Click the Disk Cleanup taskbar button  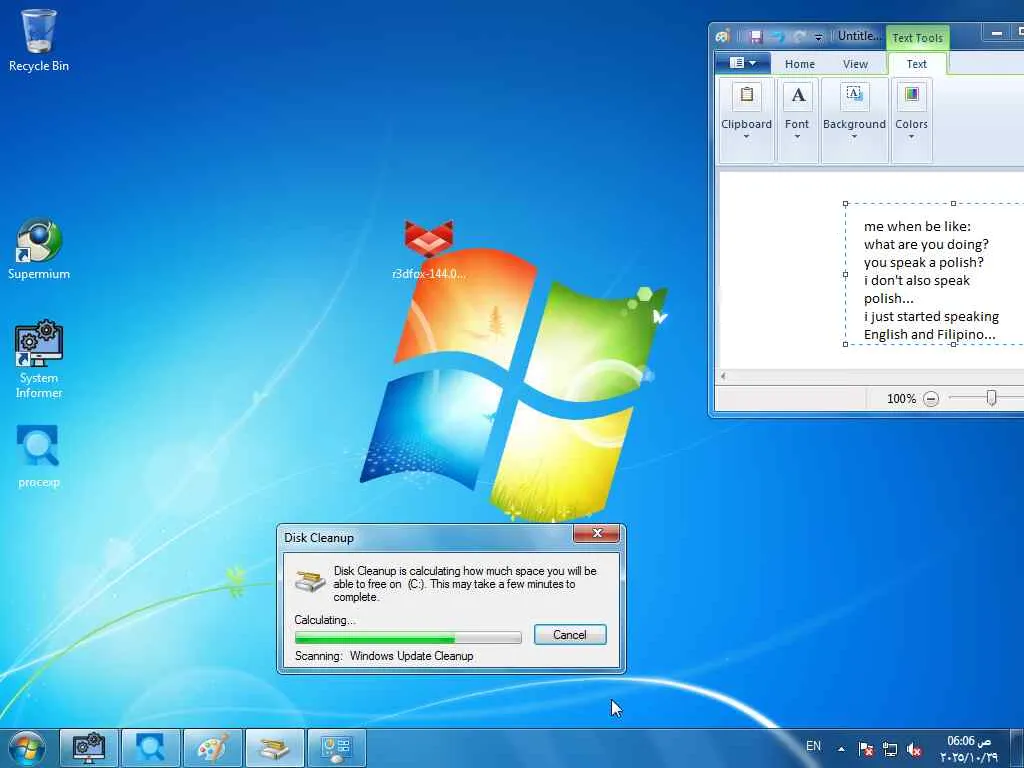click(274, 748)
